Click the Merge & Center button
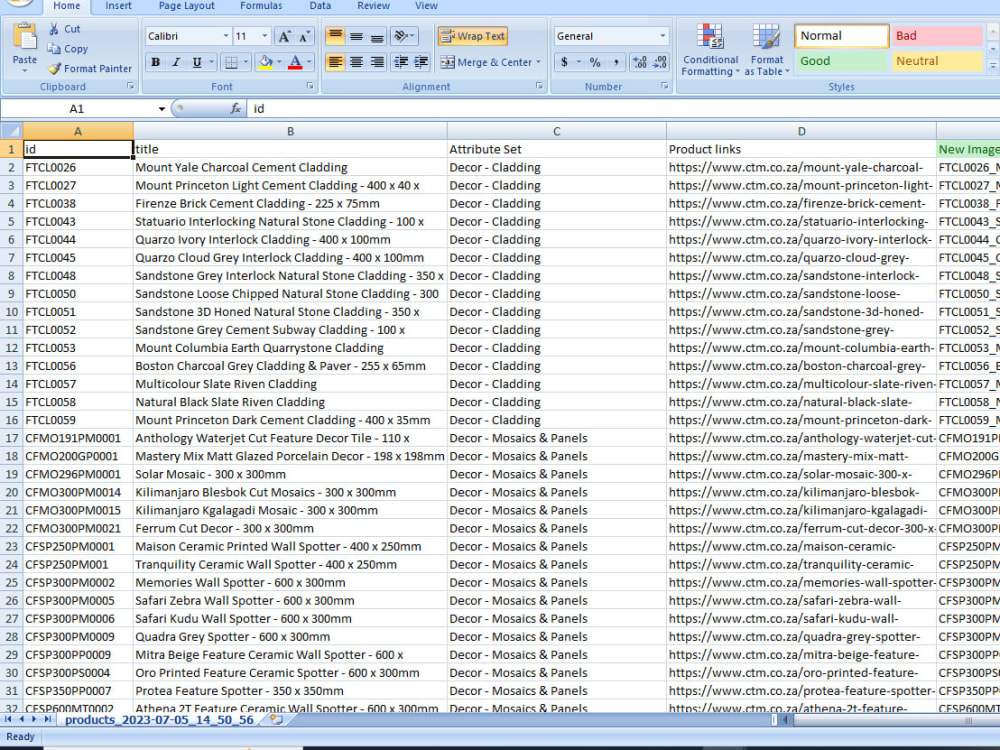 [487, 62]
